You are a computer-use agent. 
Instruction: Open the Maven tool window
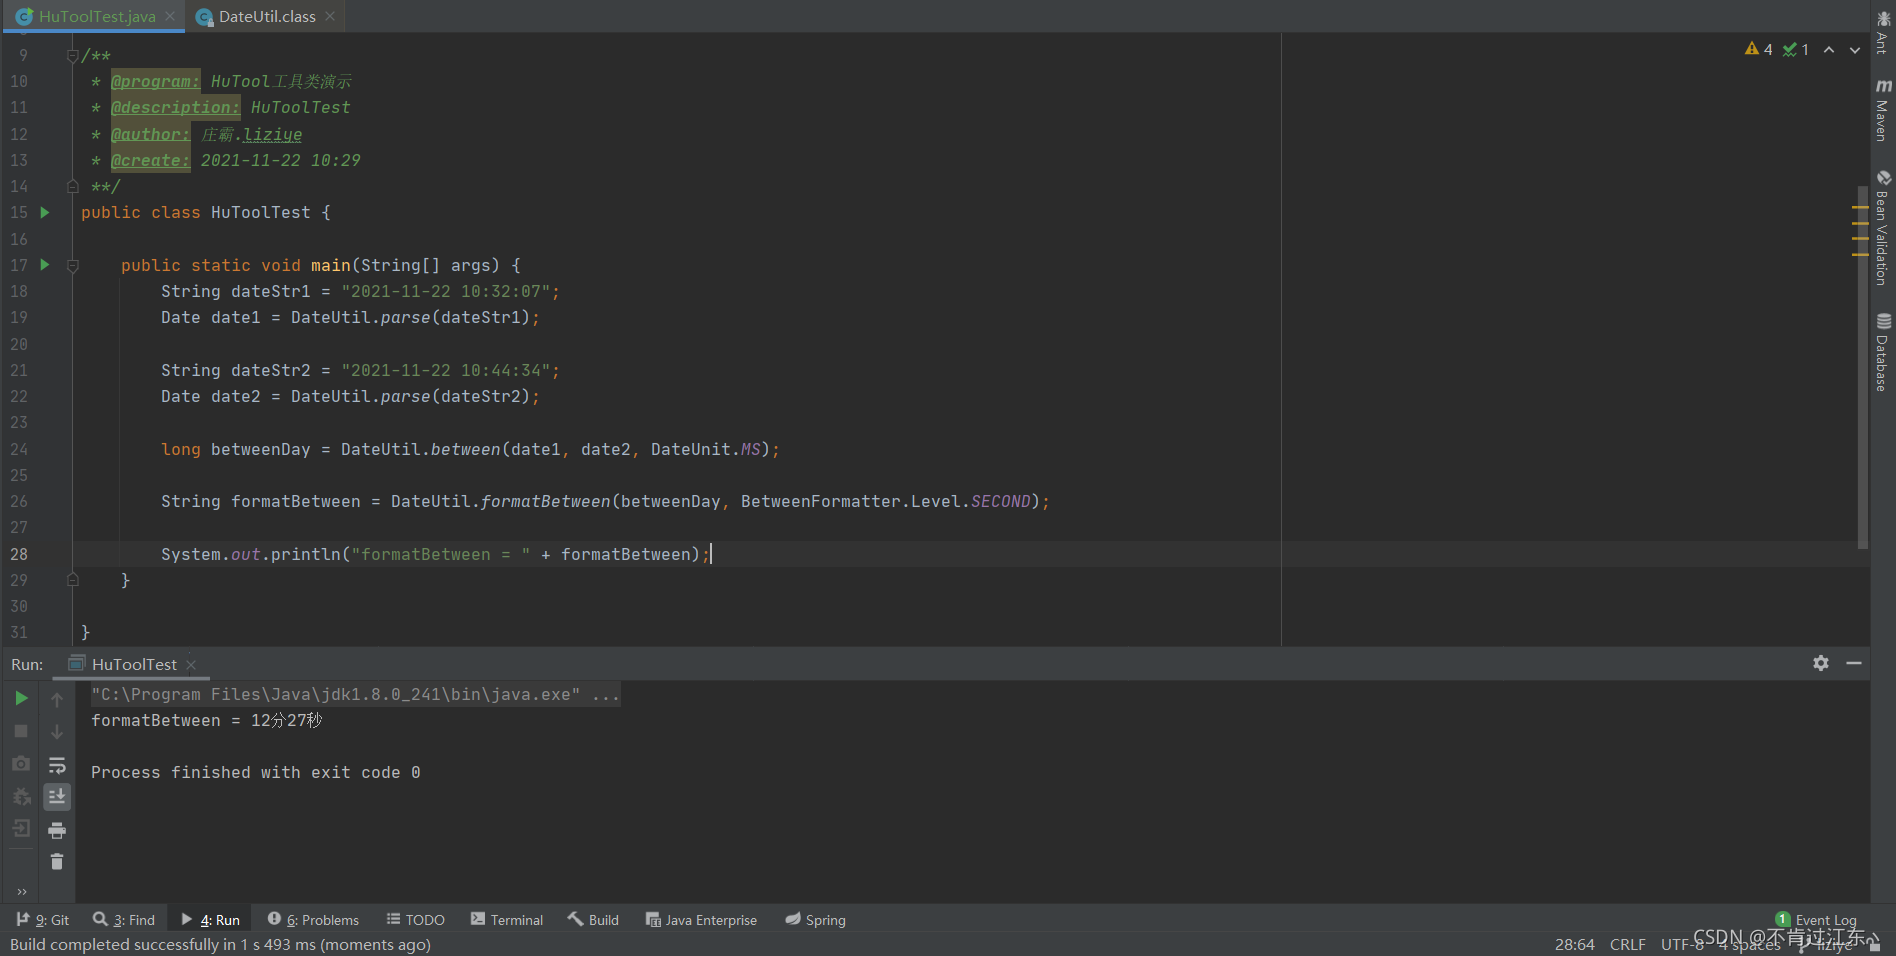[x=1883, y=110]
